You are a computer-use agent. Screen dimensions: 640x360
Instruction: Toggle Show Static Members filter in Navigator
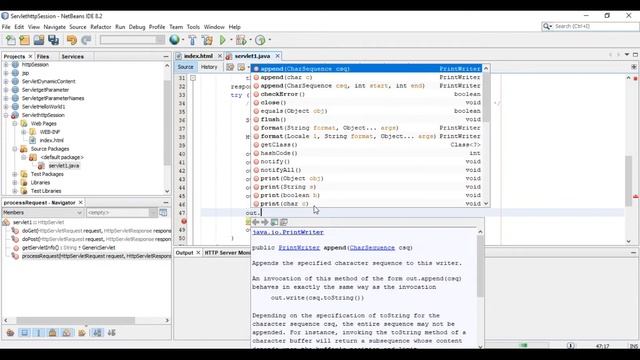pyautogui.click(x=39, y=333)
